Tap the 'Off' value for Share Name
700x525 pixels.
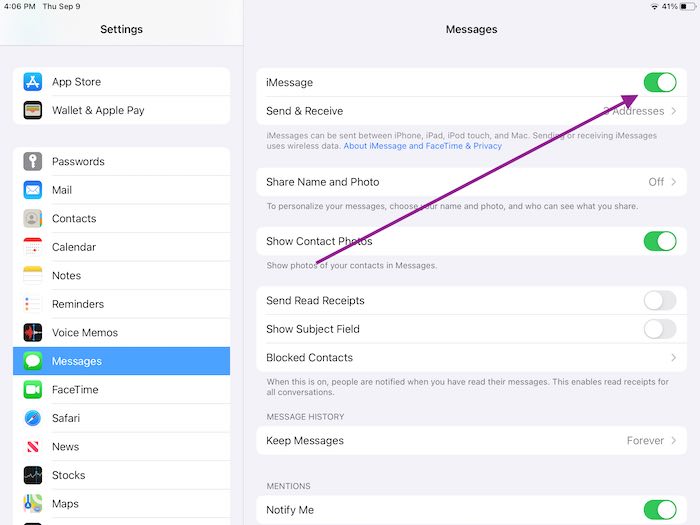(x=656, y=182)
